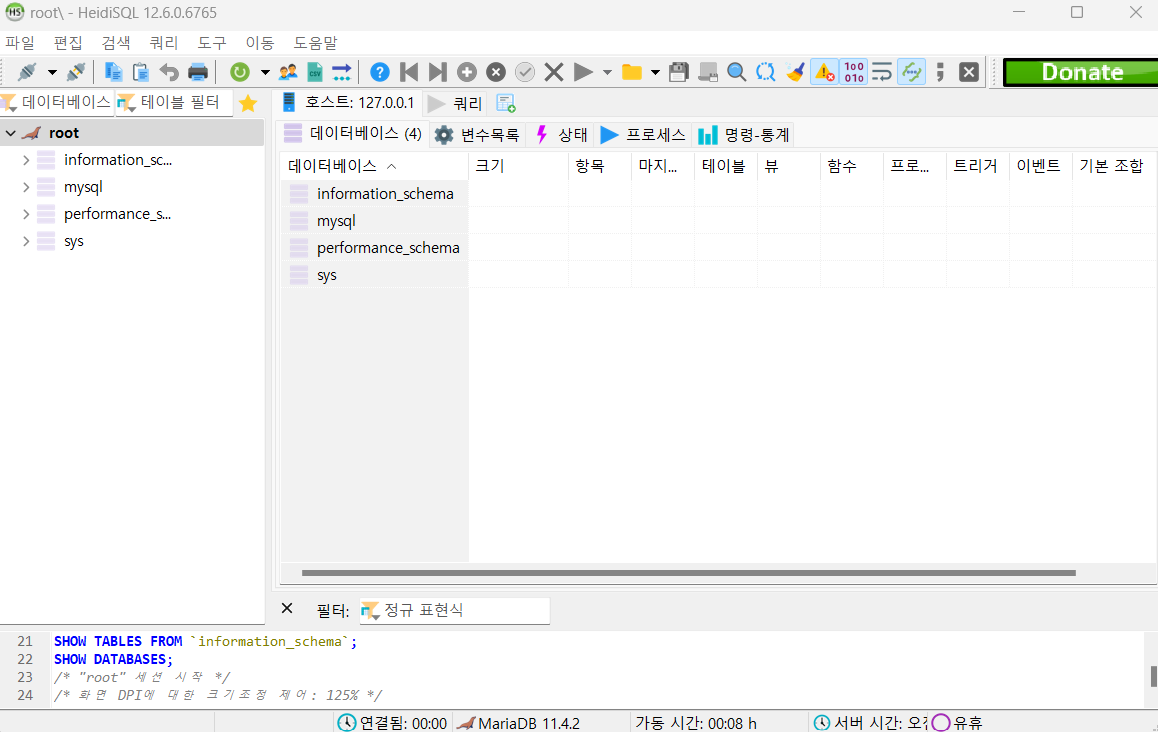1158x732 pixels.
Task: Toggle stop on errors warning icon
Action: tap(824, 72)
